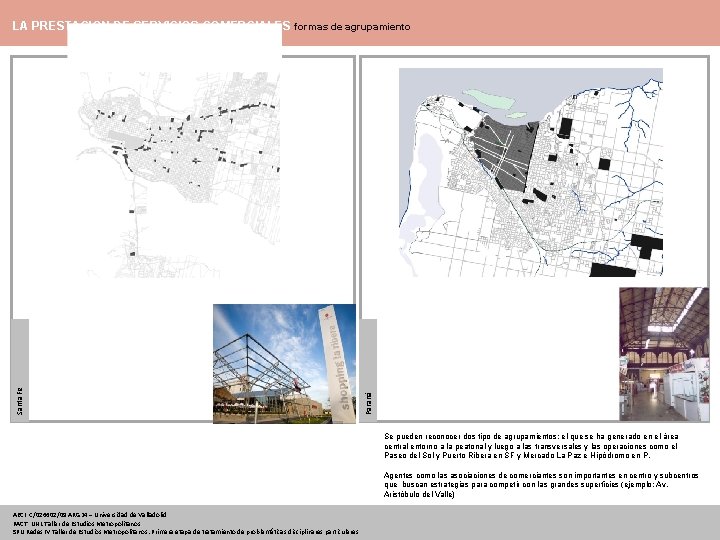
Task: Select the Mercado La Paz interior photo
Action: tap(664, 354)
